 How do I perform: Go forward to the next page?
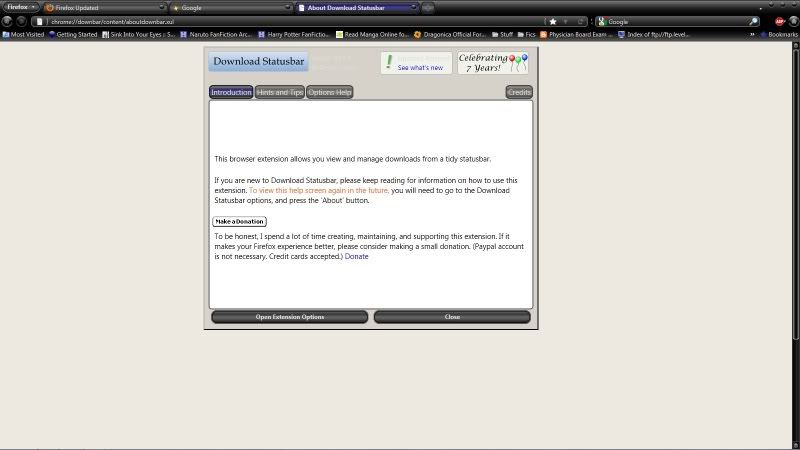click(x=21, y=21)
